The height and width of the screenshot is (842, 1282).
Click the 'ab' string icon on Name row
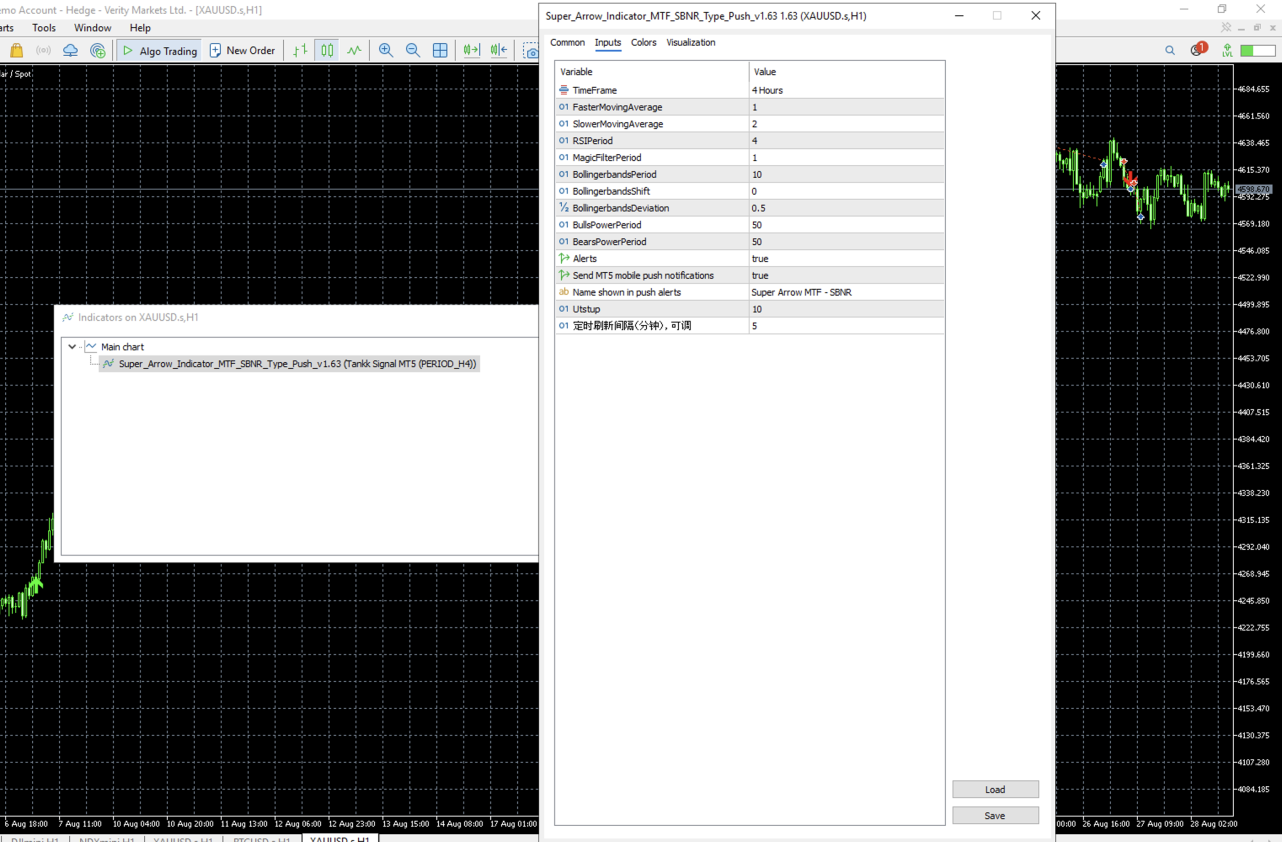(564, 292)
